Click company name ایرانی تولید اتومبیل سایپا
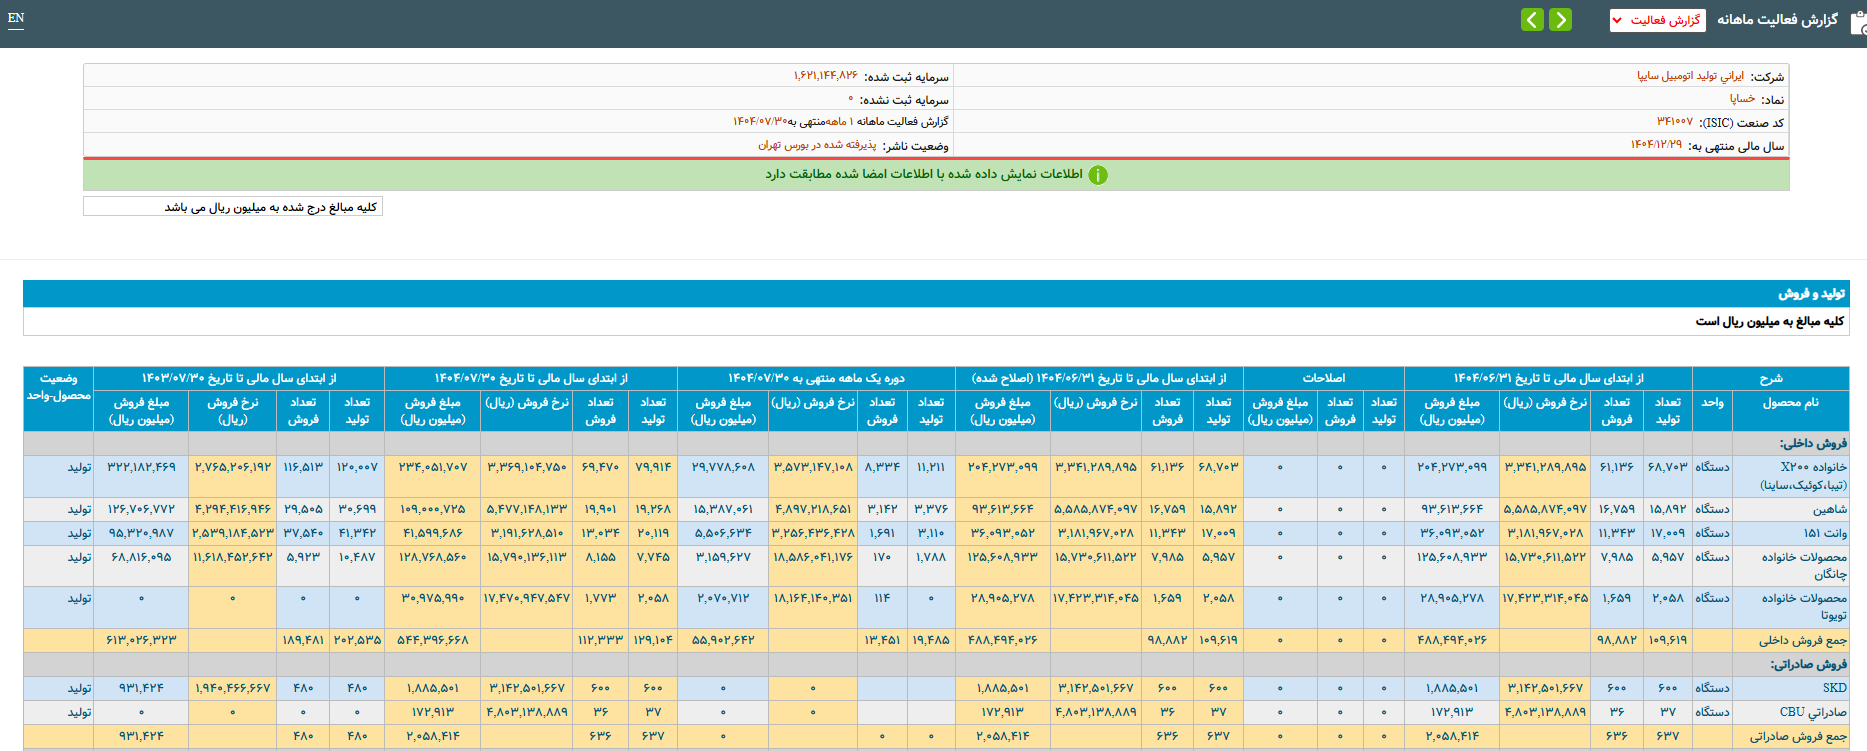 [1690, 76]
